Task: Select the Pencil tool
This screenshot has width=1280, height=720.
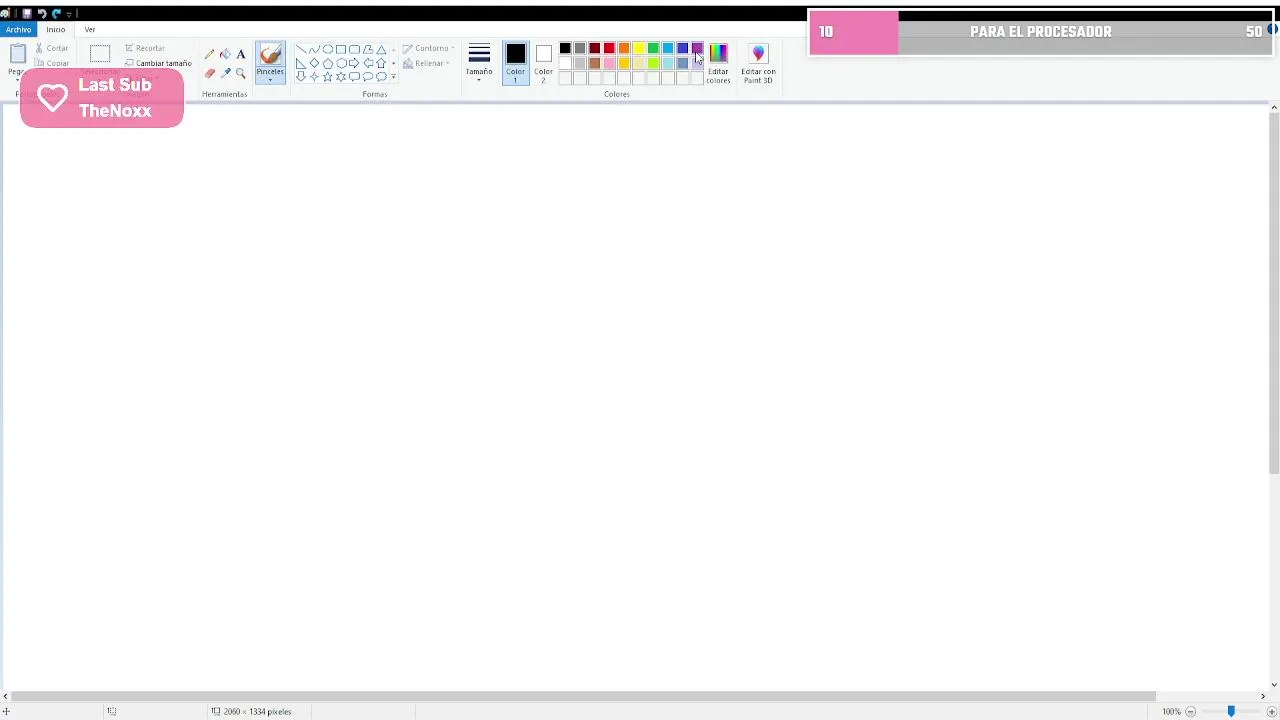Action: pos(209,54)
